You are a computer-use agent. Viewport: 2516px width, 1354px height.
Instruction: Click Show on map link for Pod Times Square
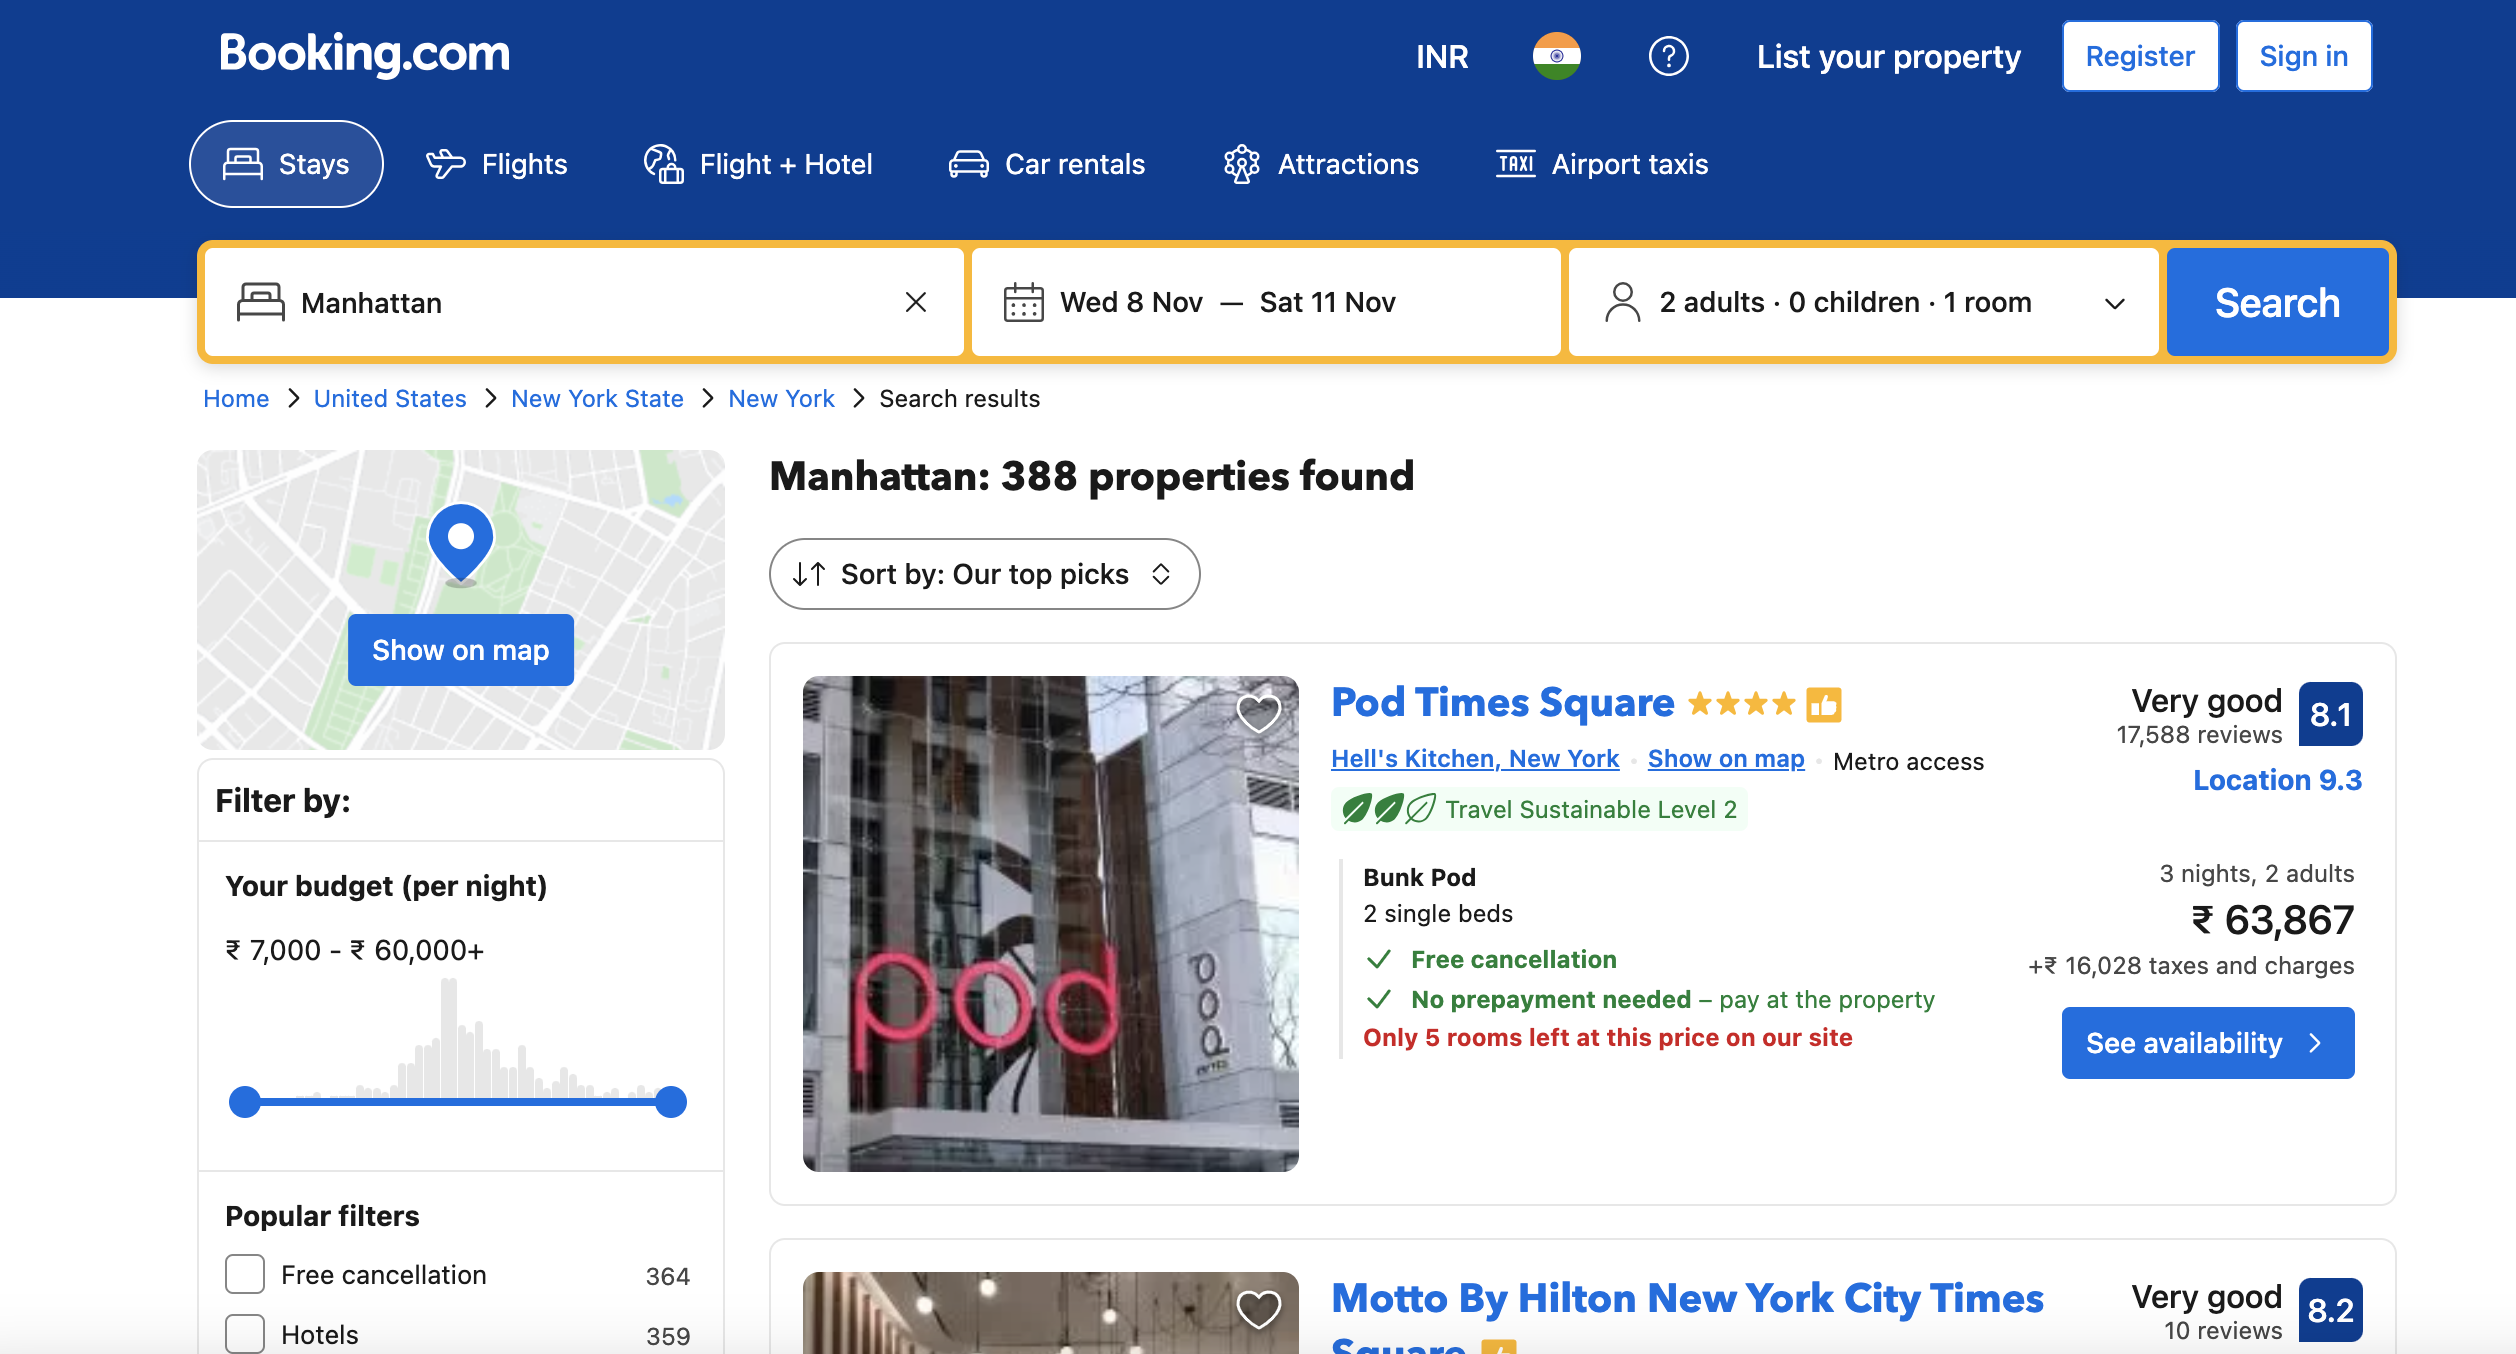pos(1726,759)
